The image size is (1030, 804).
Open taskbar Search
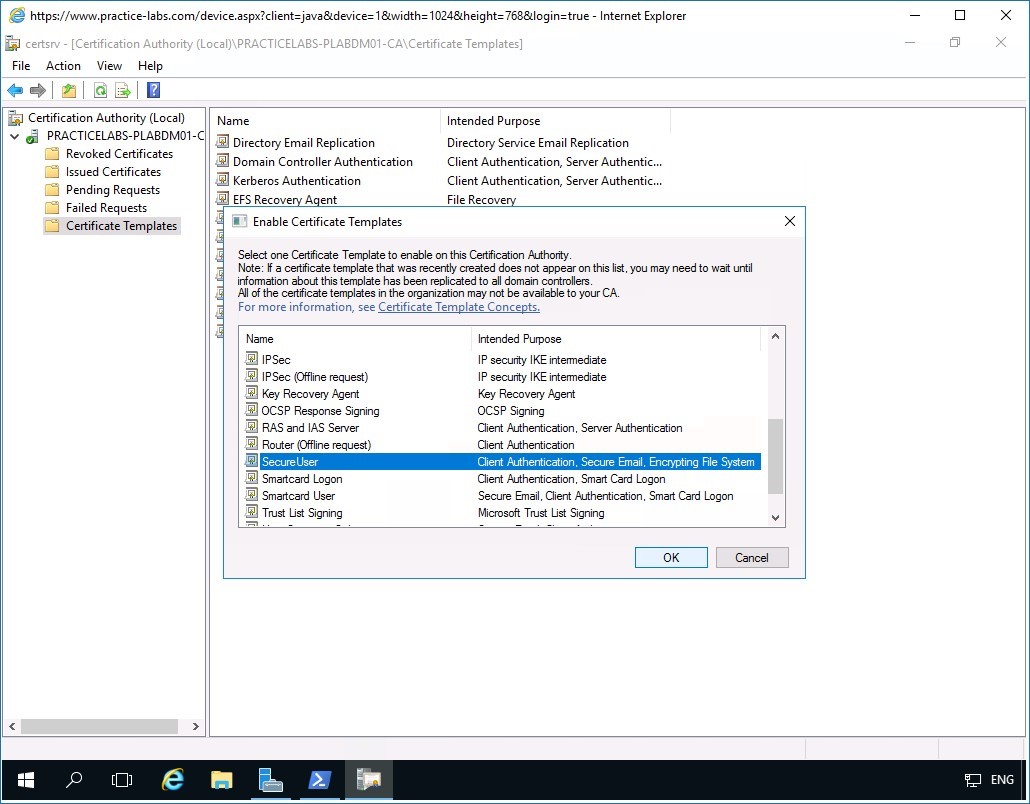tap(74, 780)
